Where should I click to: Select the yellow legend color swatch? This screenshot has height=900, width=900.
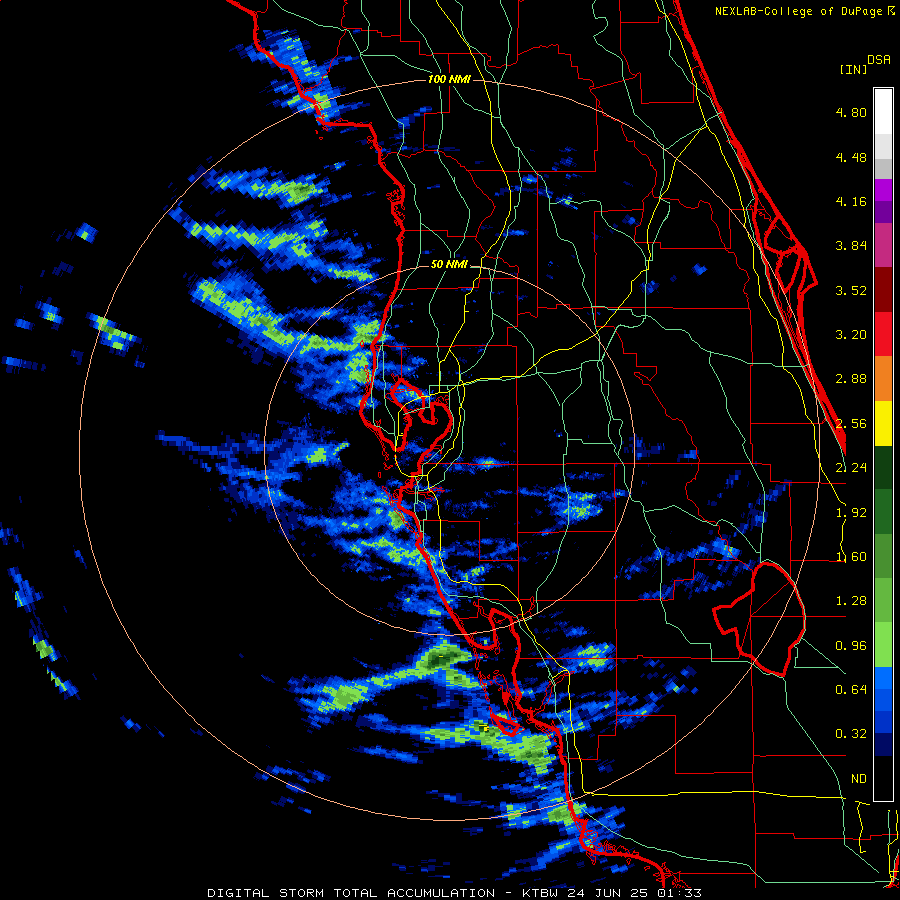(x=883, y=423)
